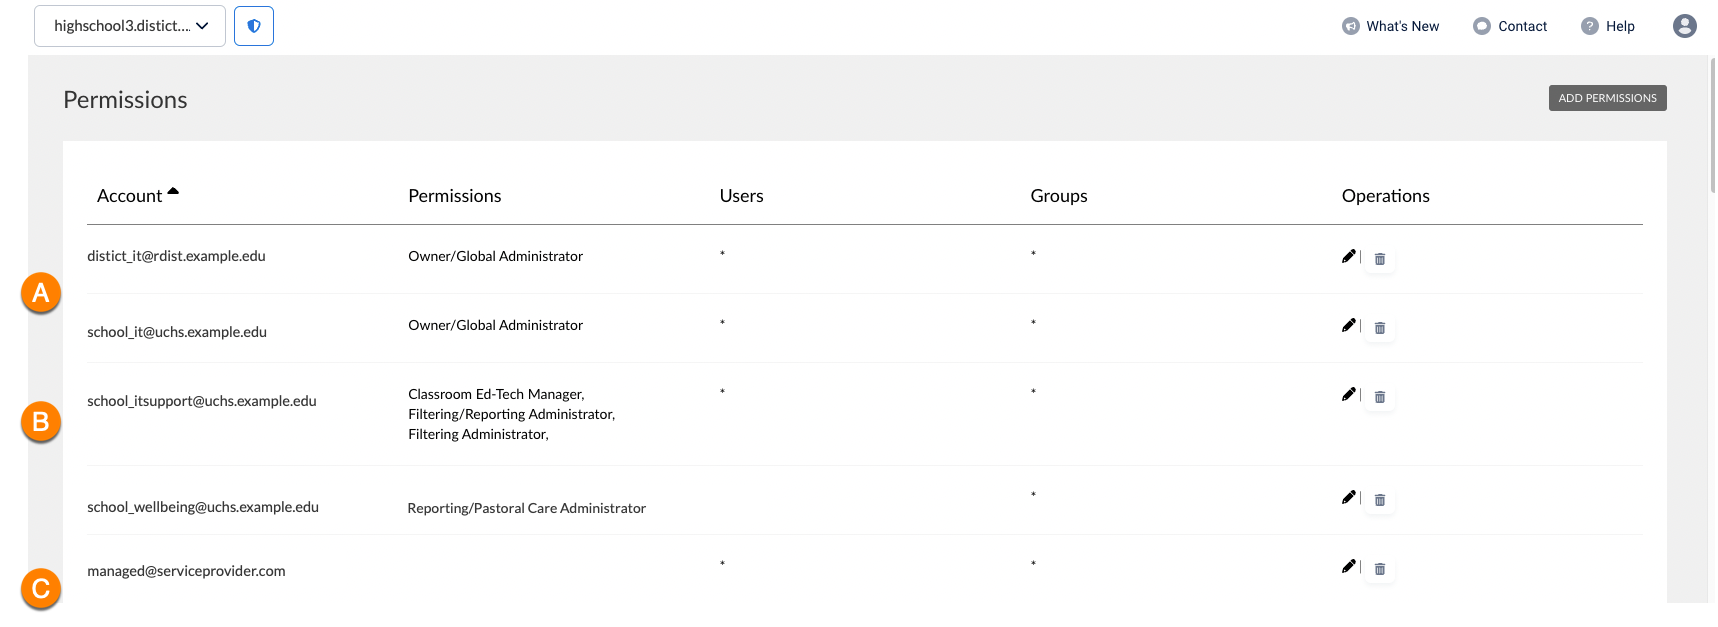Viewport: 1718px width, 627px height.
Task: Click the ADD PERMISSIONS button
Action: click(1608, 98)
